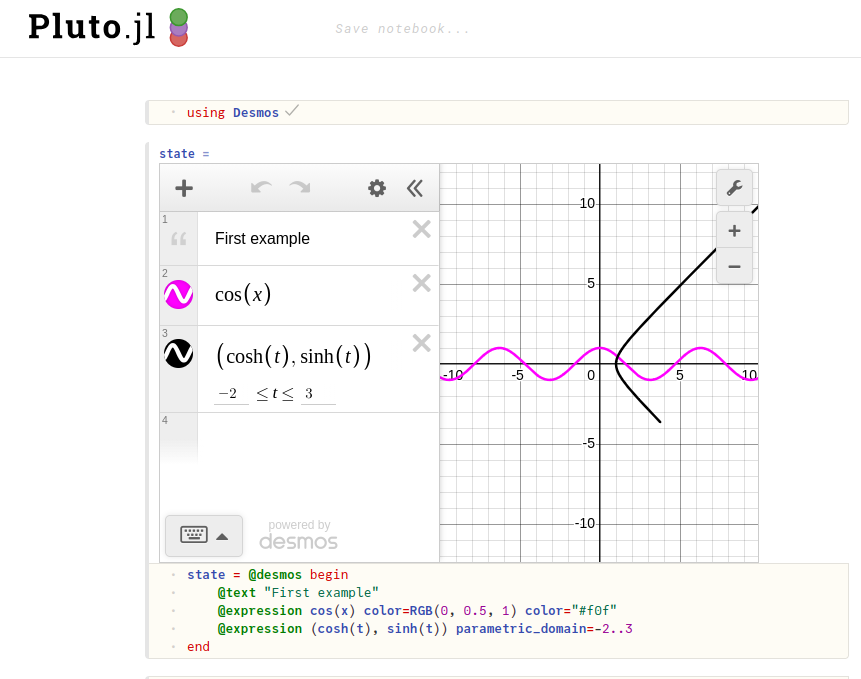Click the Save notebook path field

(x=402, y=29)
